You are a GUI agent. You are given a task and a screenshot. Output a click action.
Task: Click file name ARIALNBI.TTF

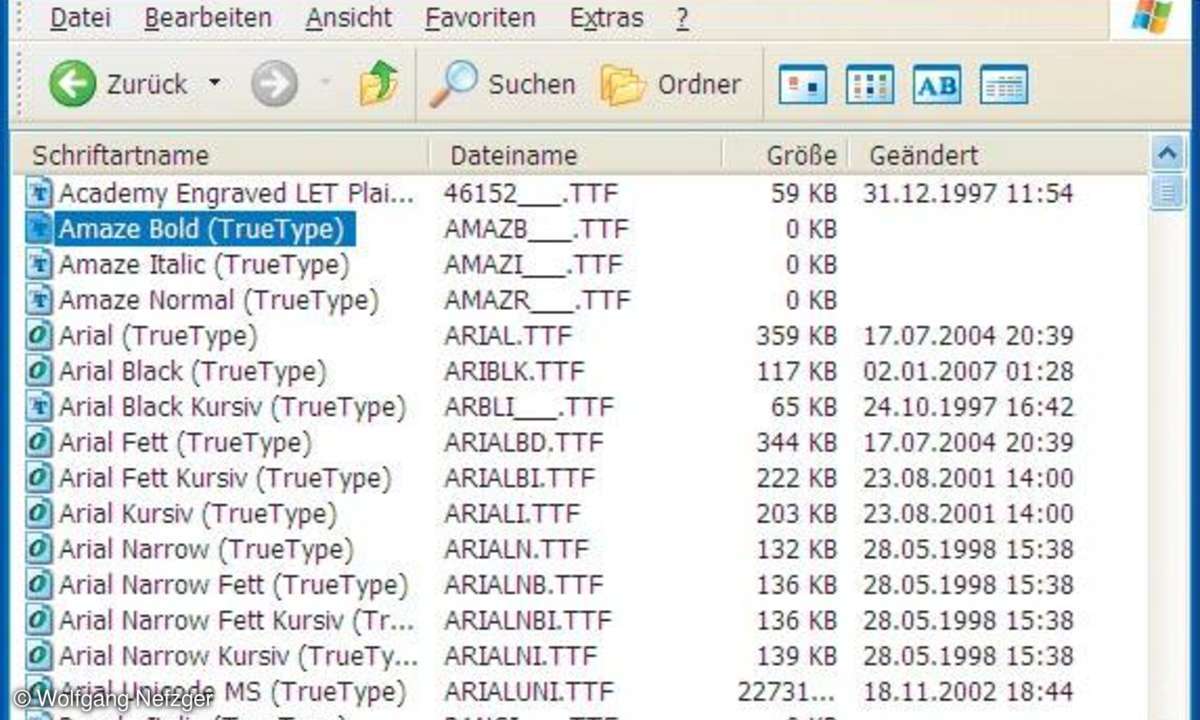coord(527,621)
